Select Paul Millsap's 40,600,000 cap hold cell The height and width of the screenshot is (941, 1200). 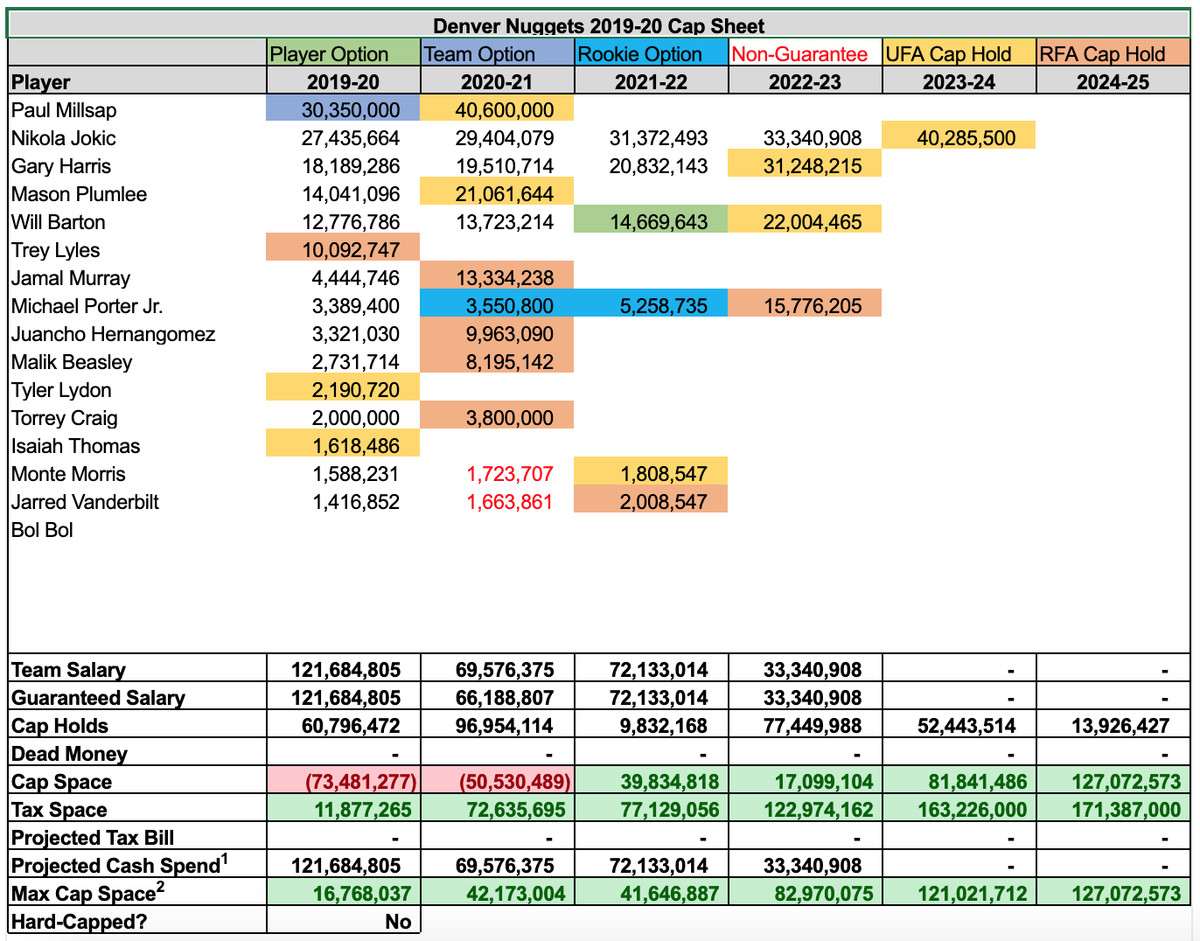click(x=497, y=109)
